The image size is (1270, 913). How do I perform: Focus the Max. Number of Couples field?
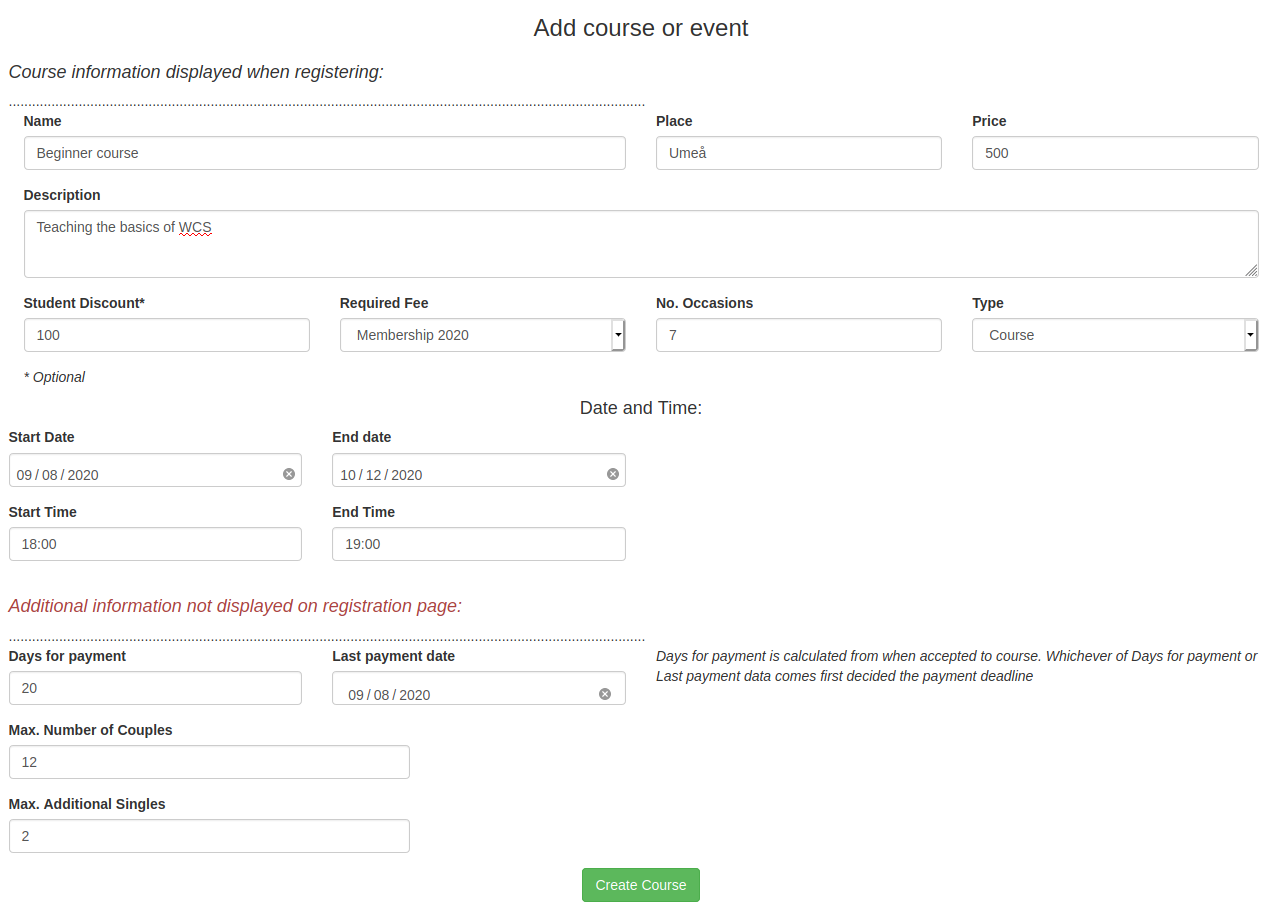point(209,762)
